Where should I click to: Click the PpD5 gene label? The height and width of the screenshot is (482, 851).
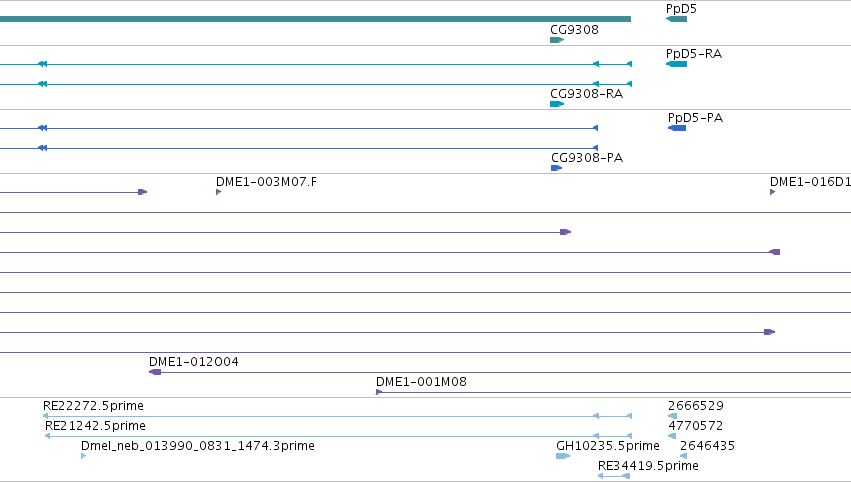[x=681, y=9]
